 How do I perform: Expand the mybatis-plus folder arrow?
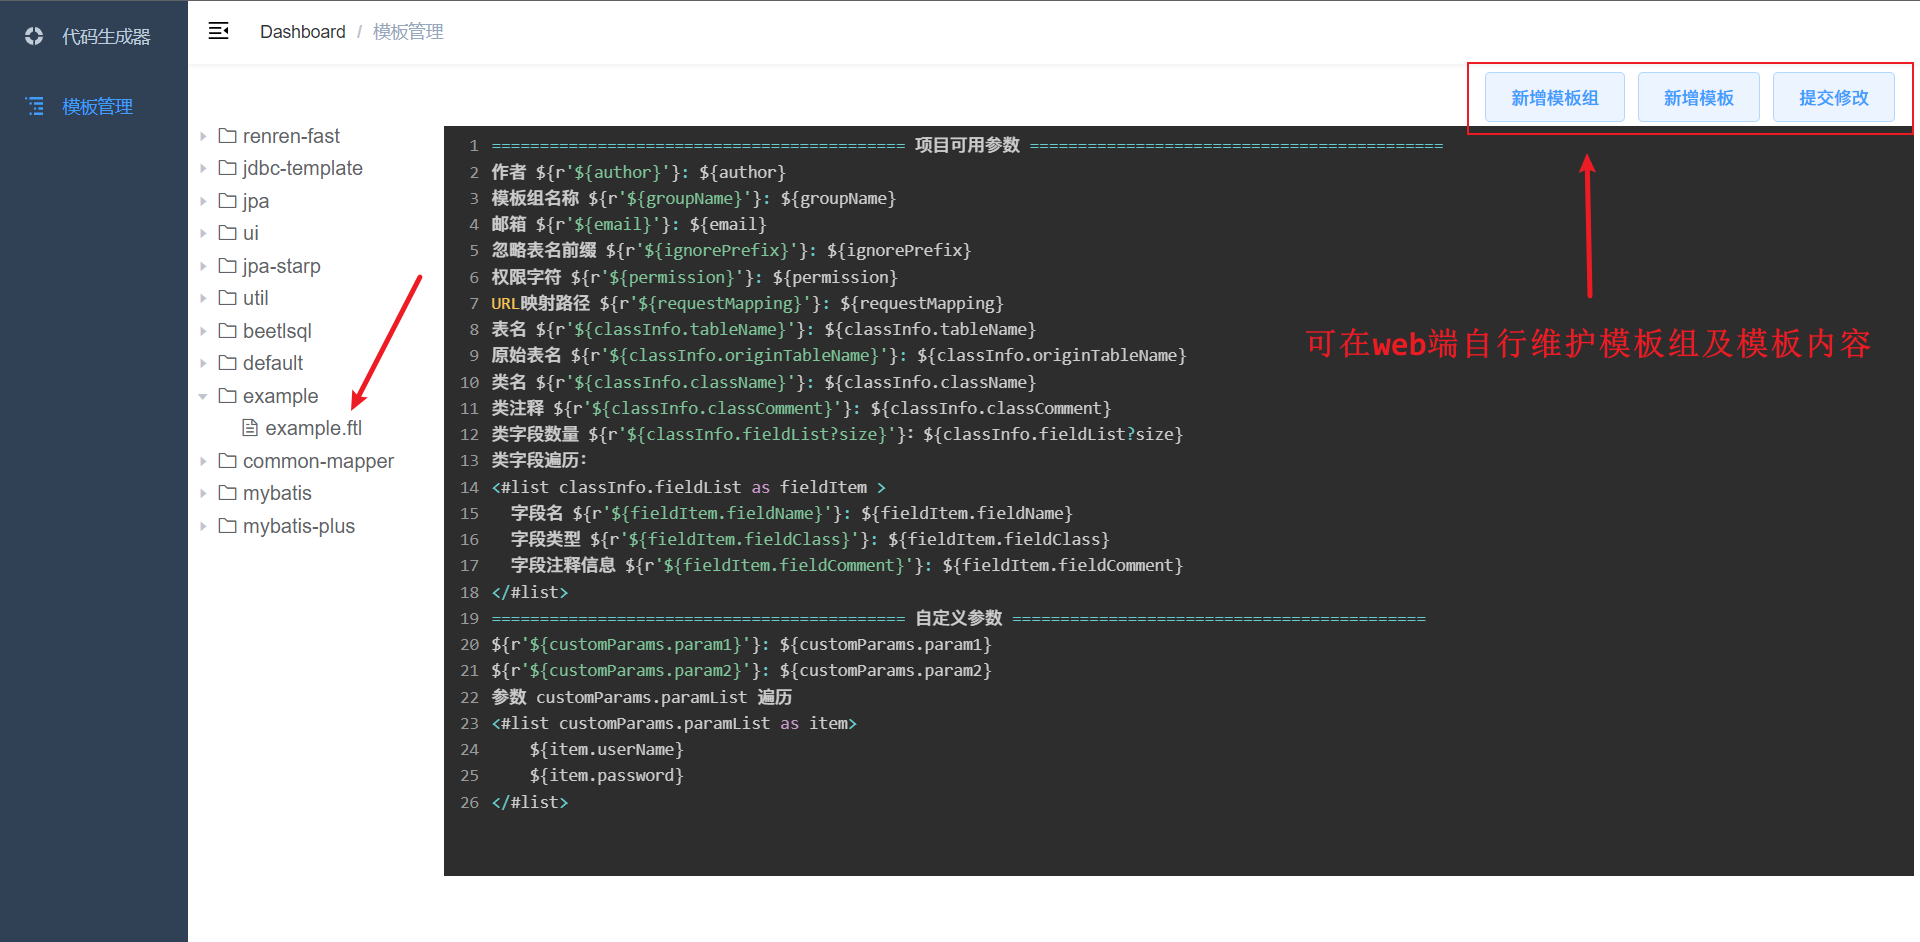(x=203, y=526)
